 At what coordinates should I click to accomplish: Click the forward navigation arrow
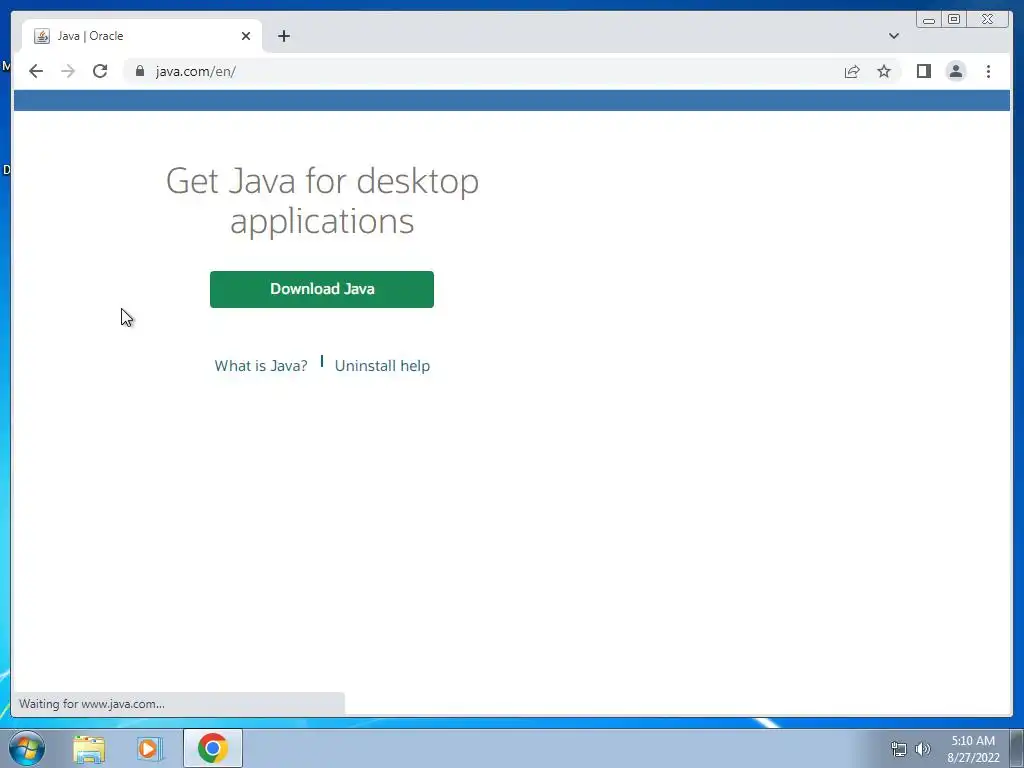[68, 71]
